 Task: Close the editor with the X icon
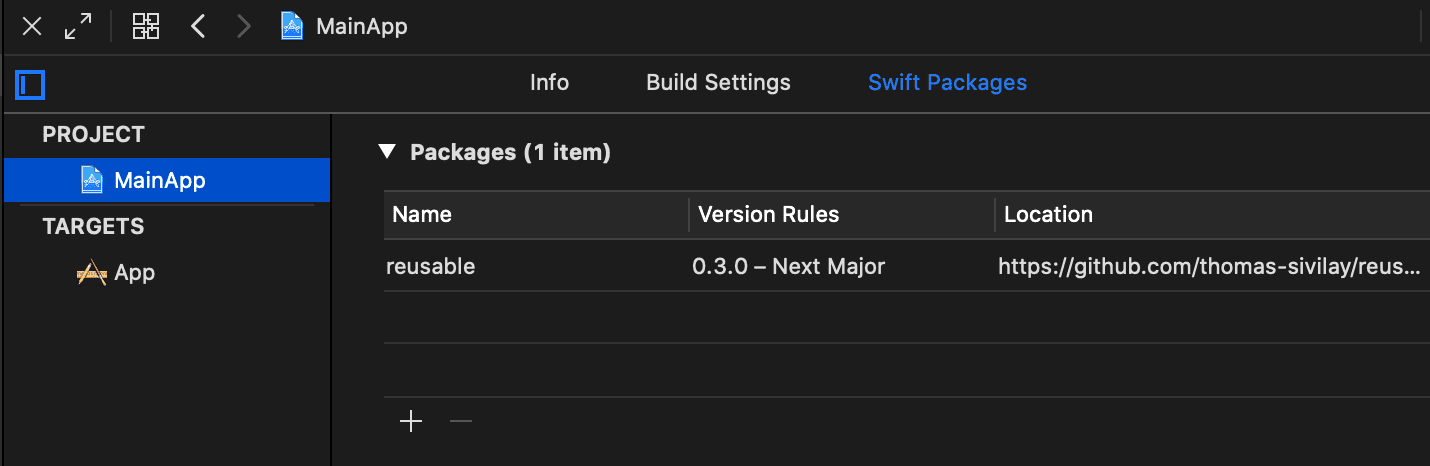point(32,27)
